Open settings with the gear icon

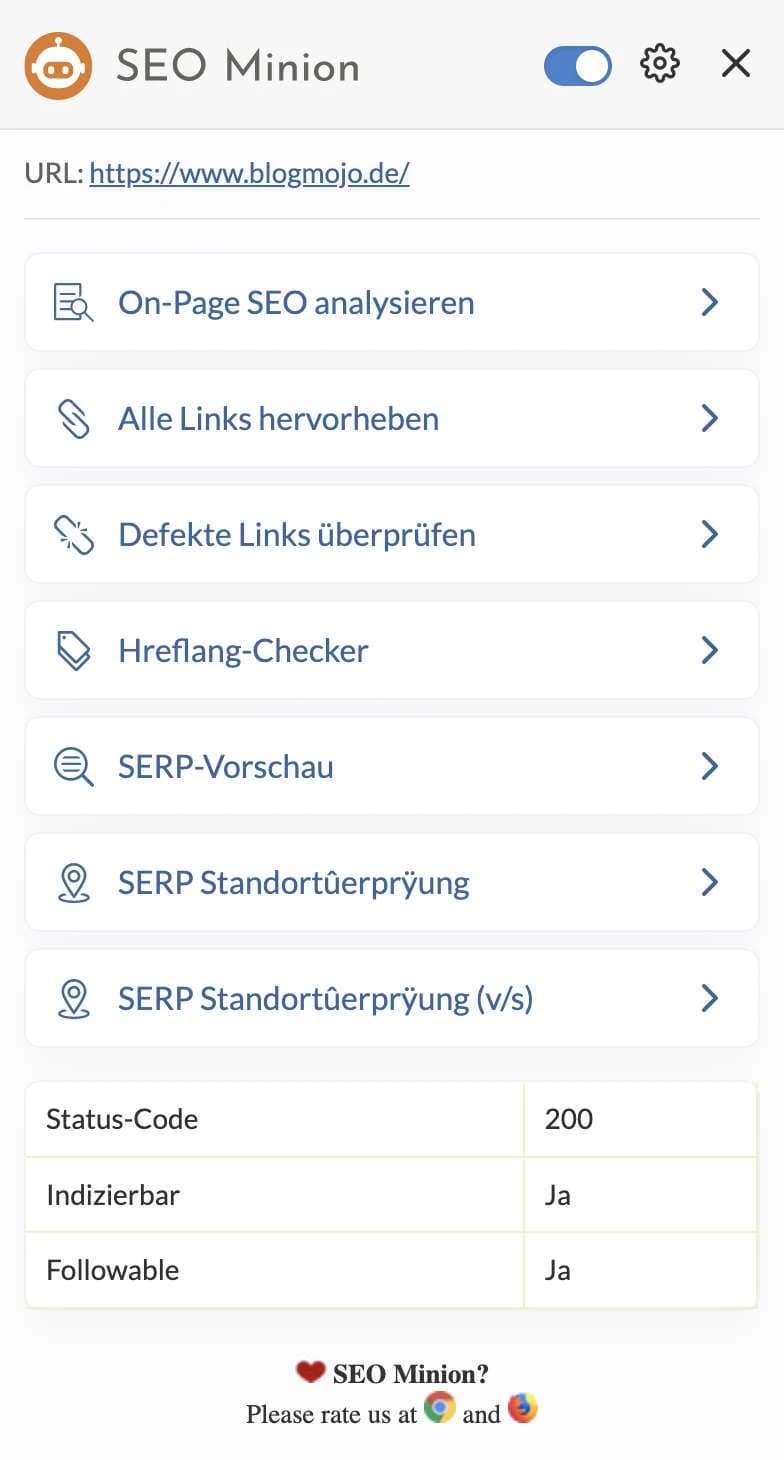[659, 64]
